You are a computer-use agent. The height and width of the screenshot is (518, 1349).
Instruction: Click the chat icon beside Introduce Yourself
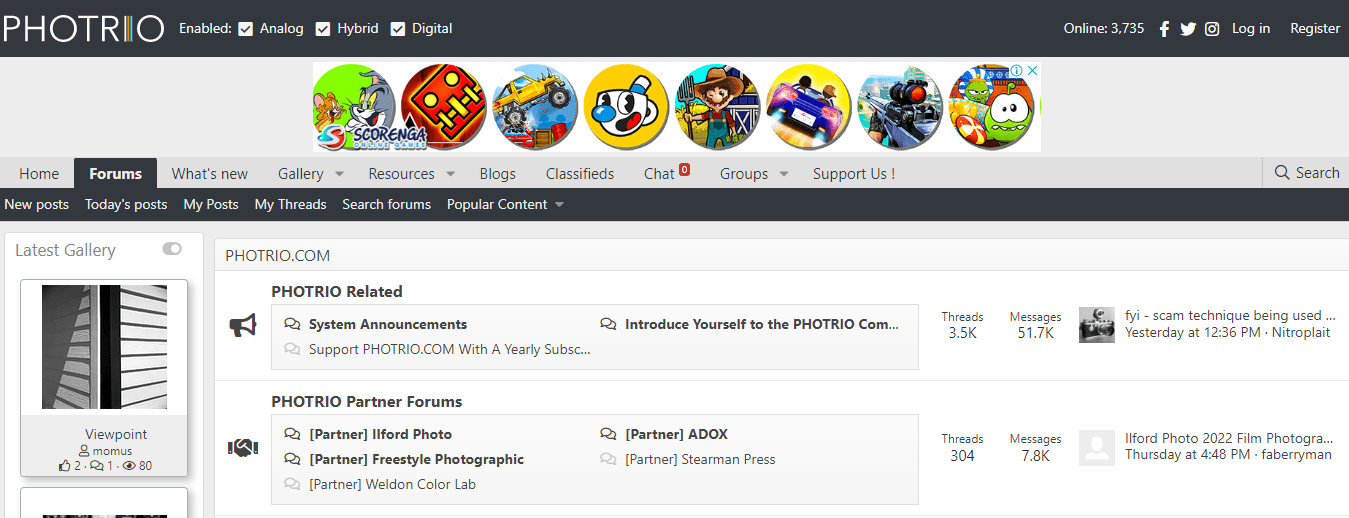(608, 324)
